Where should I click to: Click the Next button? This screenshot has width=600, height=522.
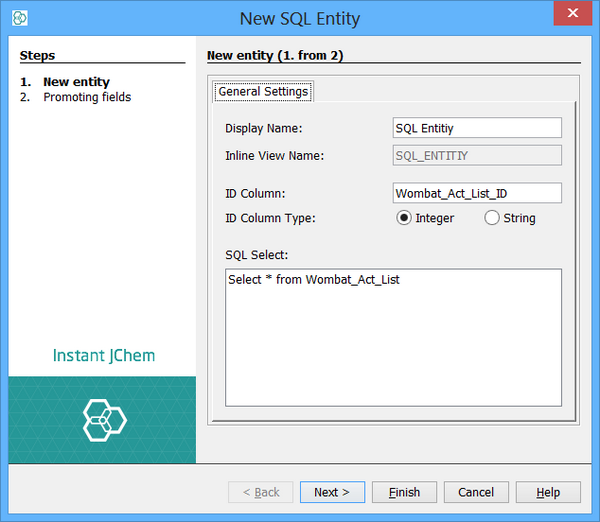pos(332,492)
